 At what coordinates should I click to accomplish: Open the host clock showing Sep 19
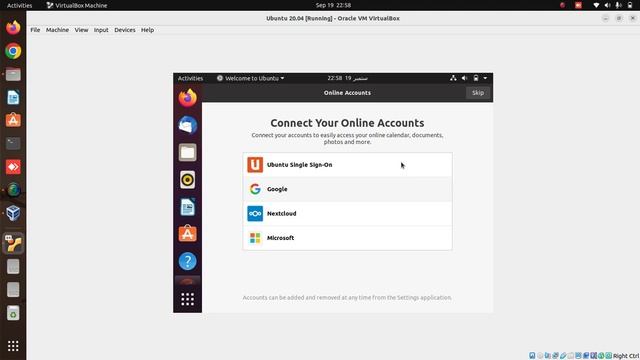[x=333, y=5]
